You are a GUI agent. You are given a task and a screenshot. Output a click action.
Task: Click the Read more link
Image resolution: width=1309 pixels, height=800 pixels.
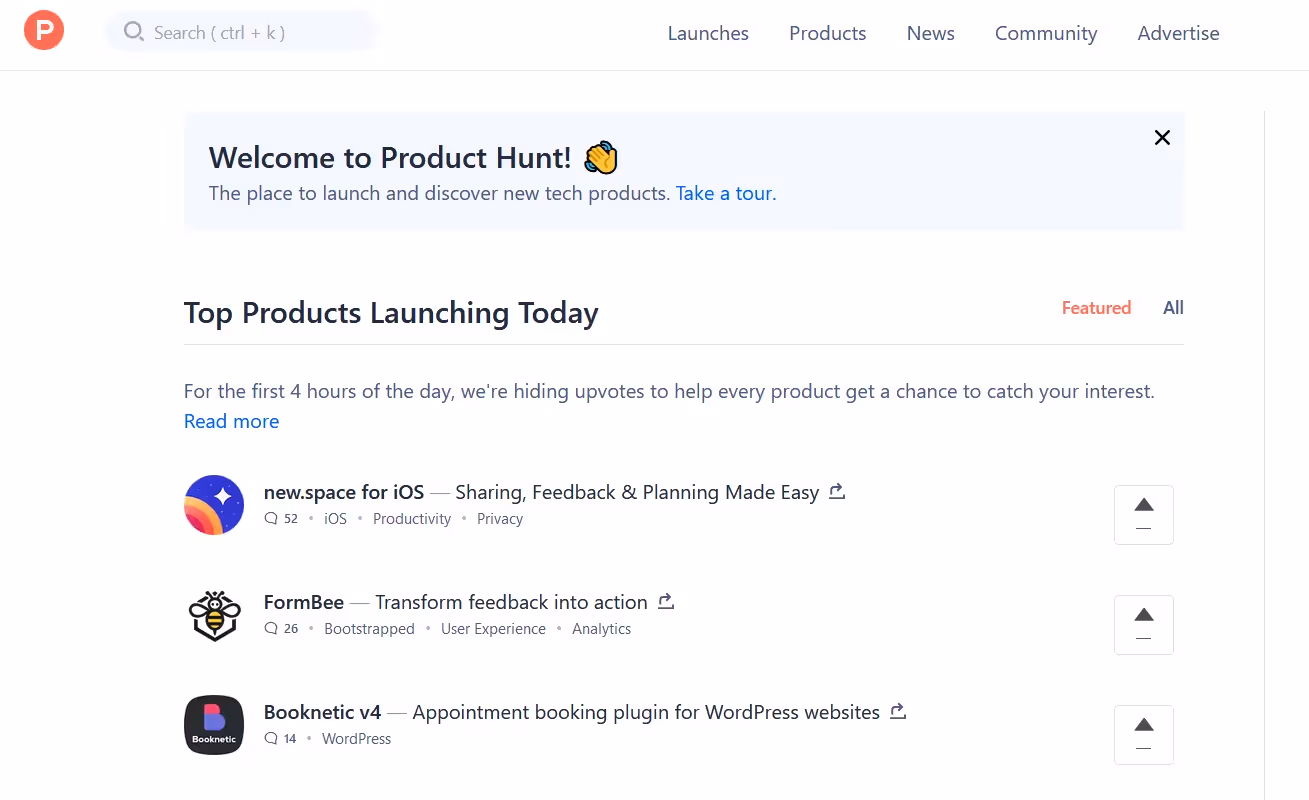point(231,421)
